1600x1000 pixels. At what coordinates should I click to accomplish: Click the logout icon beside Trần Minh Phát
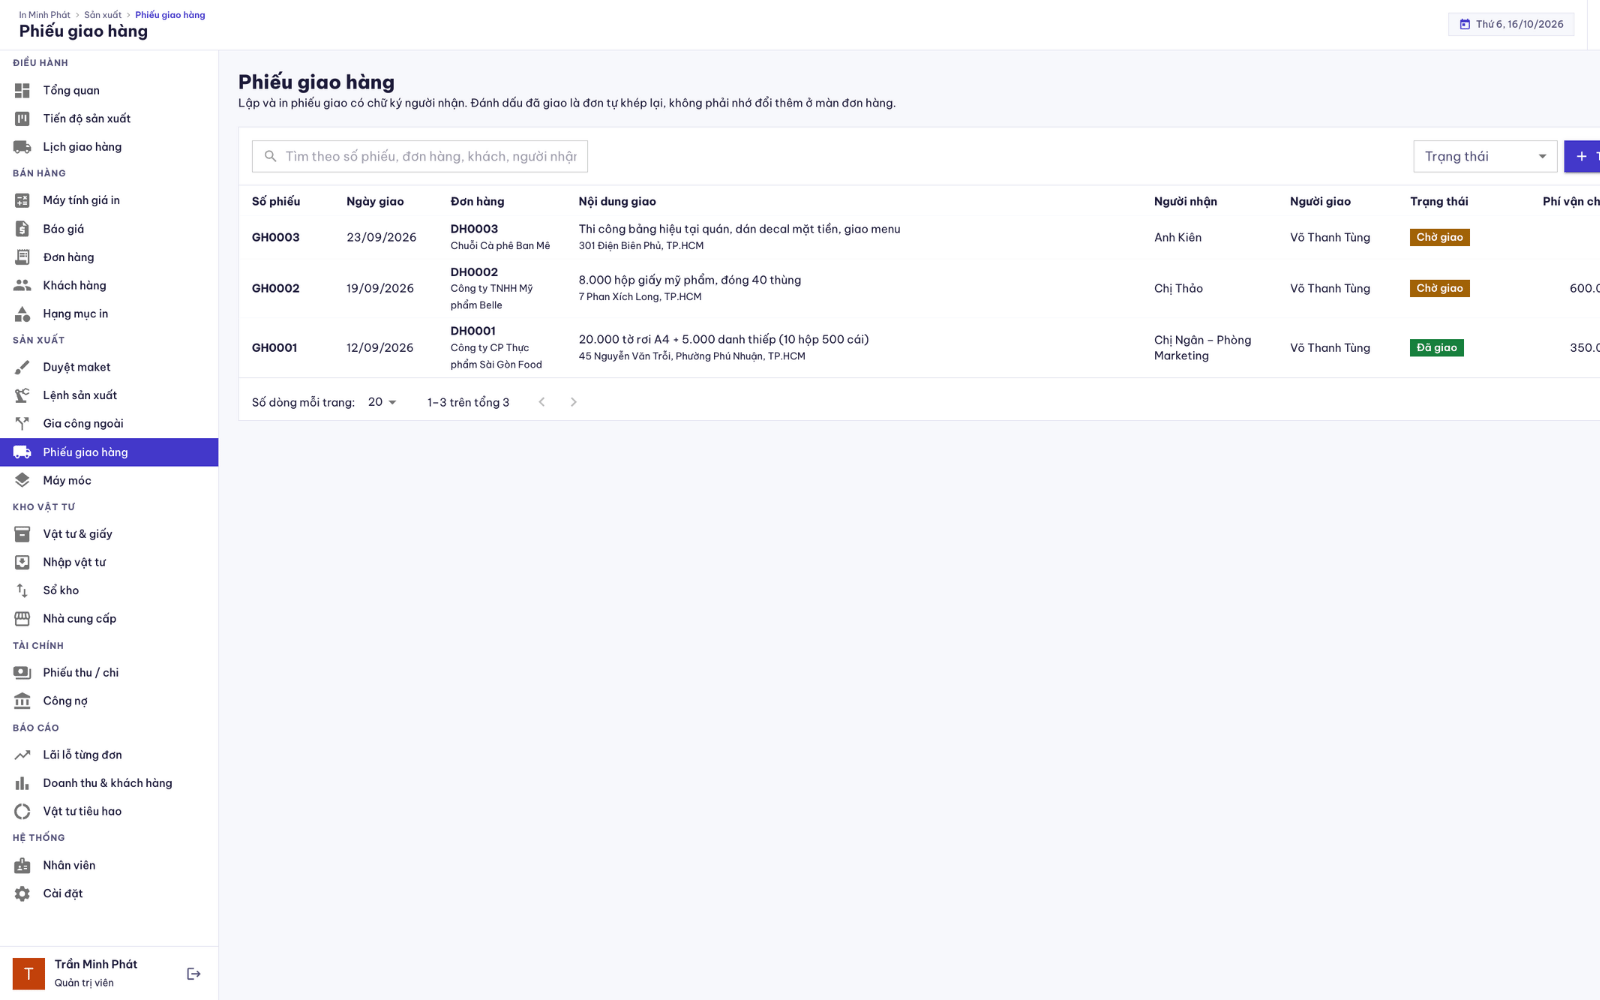[194, 974]
